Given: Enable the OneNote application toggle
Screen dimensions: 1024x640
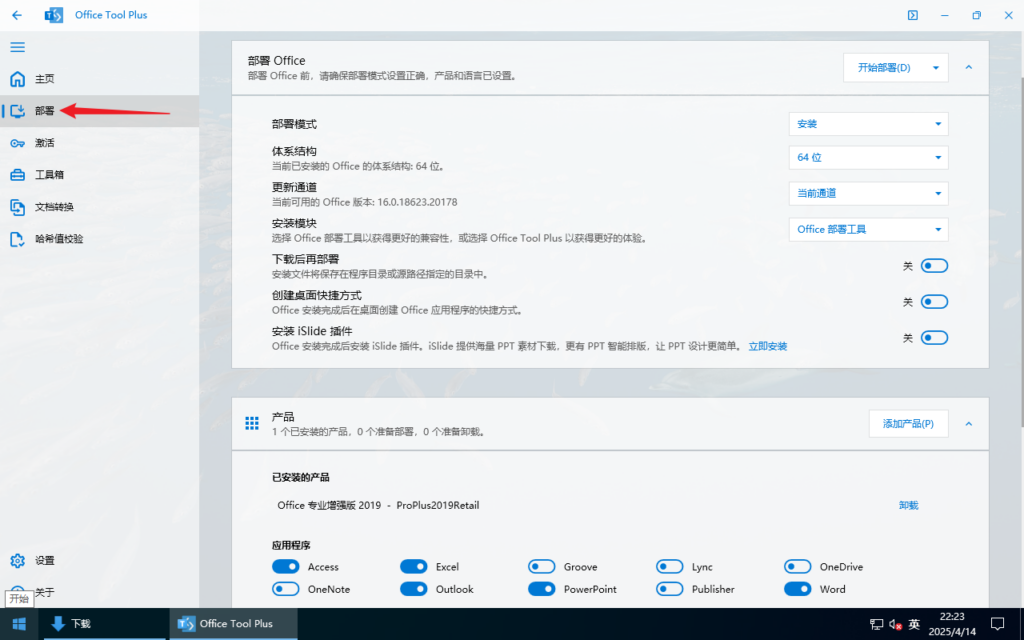Looking at the screenshot, I should [285, 589].
